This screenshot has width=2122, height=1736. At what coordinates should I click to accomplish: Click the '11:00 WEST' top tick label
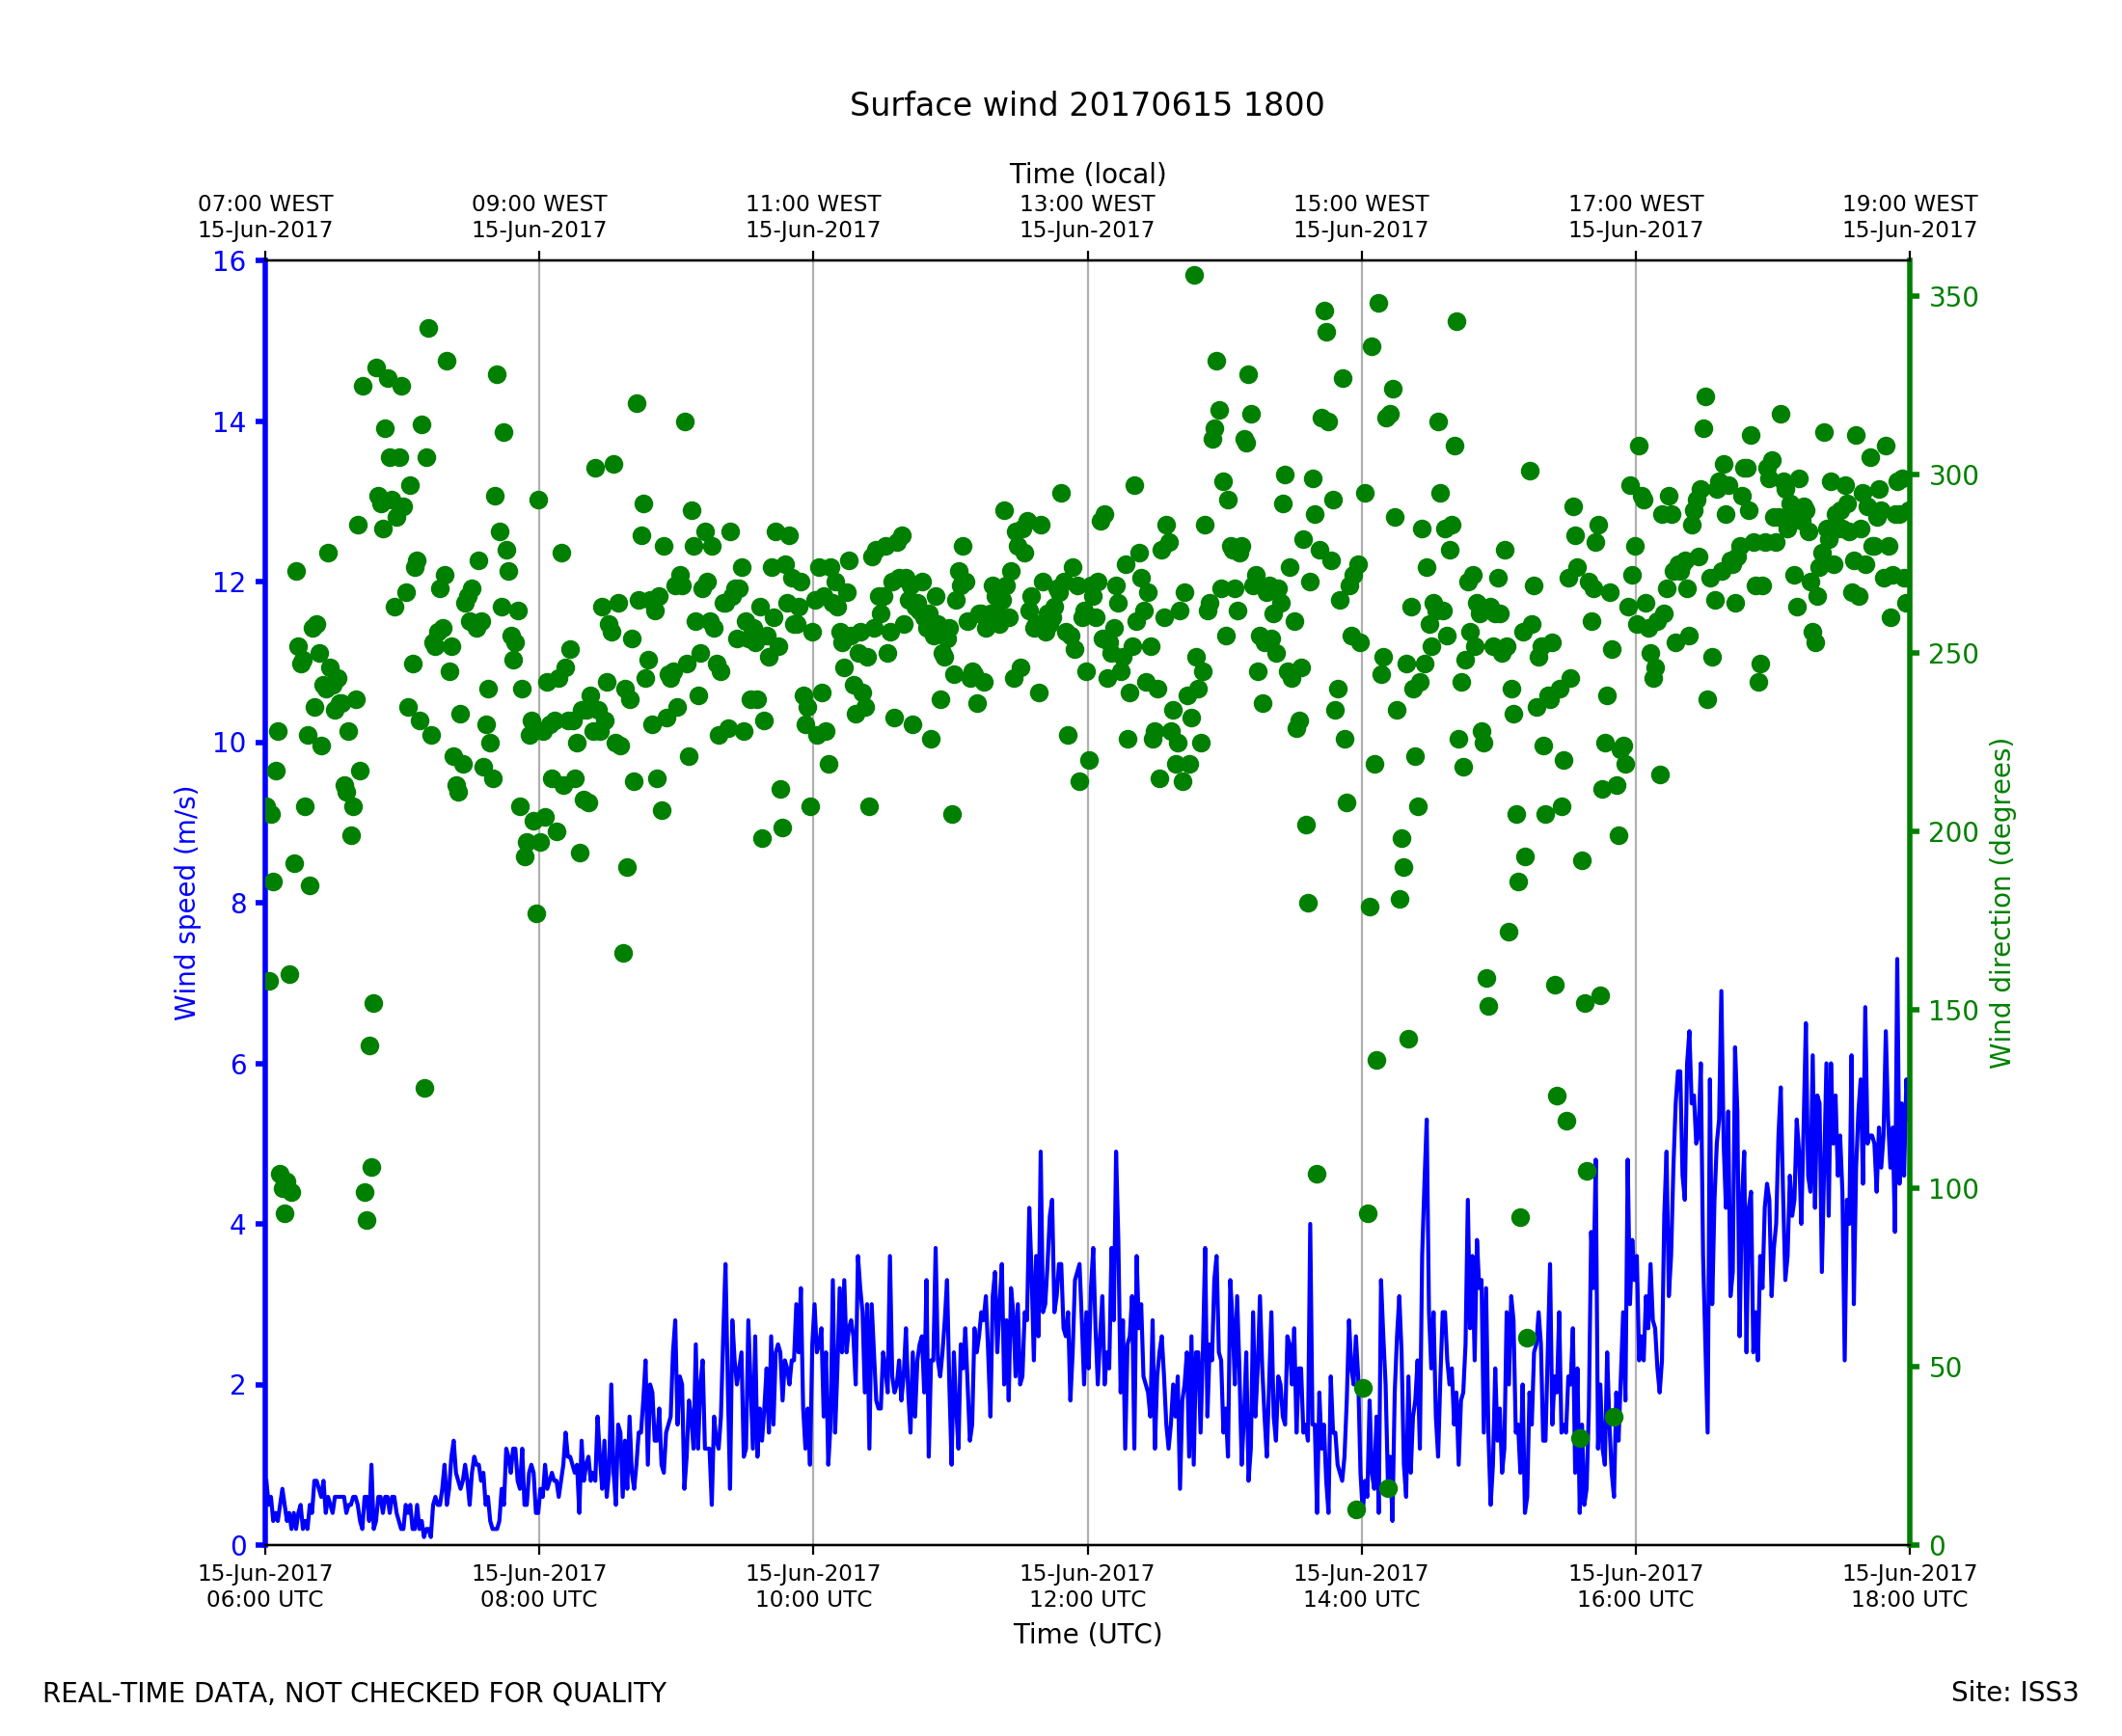pos(813,204)
